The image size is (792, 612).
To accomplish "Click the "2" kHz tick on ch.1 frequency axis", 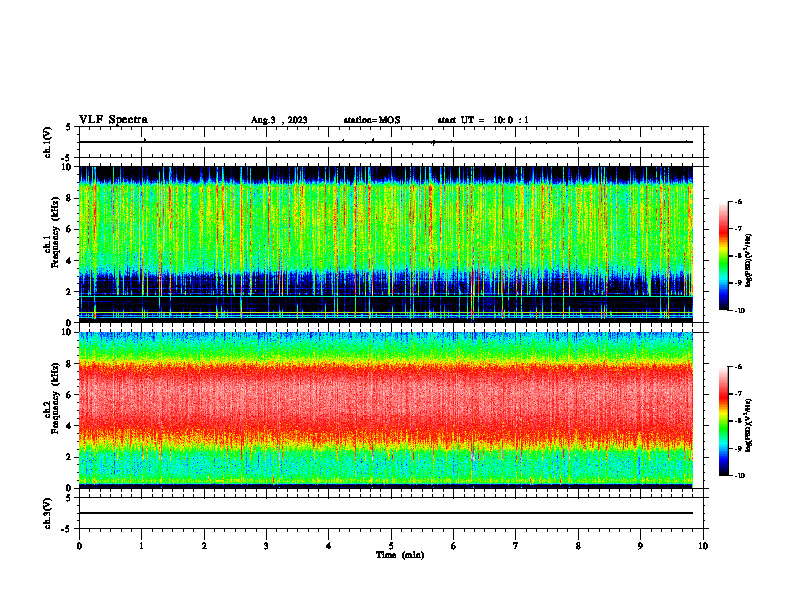I will [70, 292].
